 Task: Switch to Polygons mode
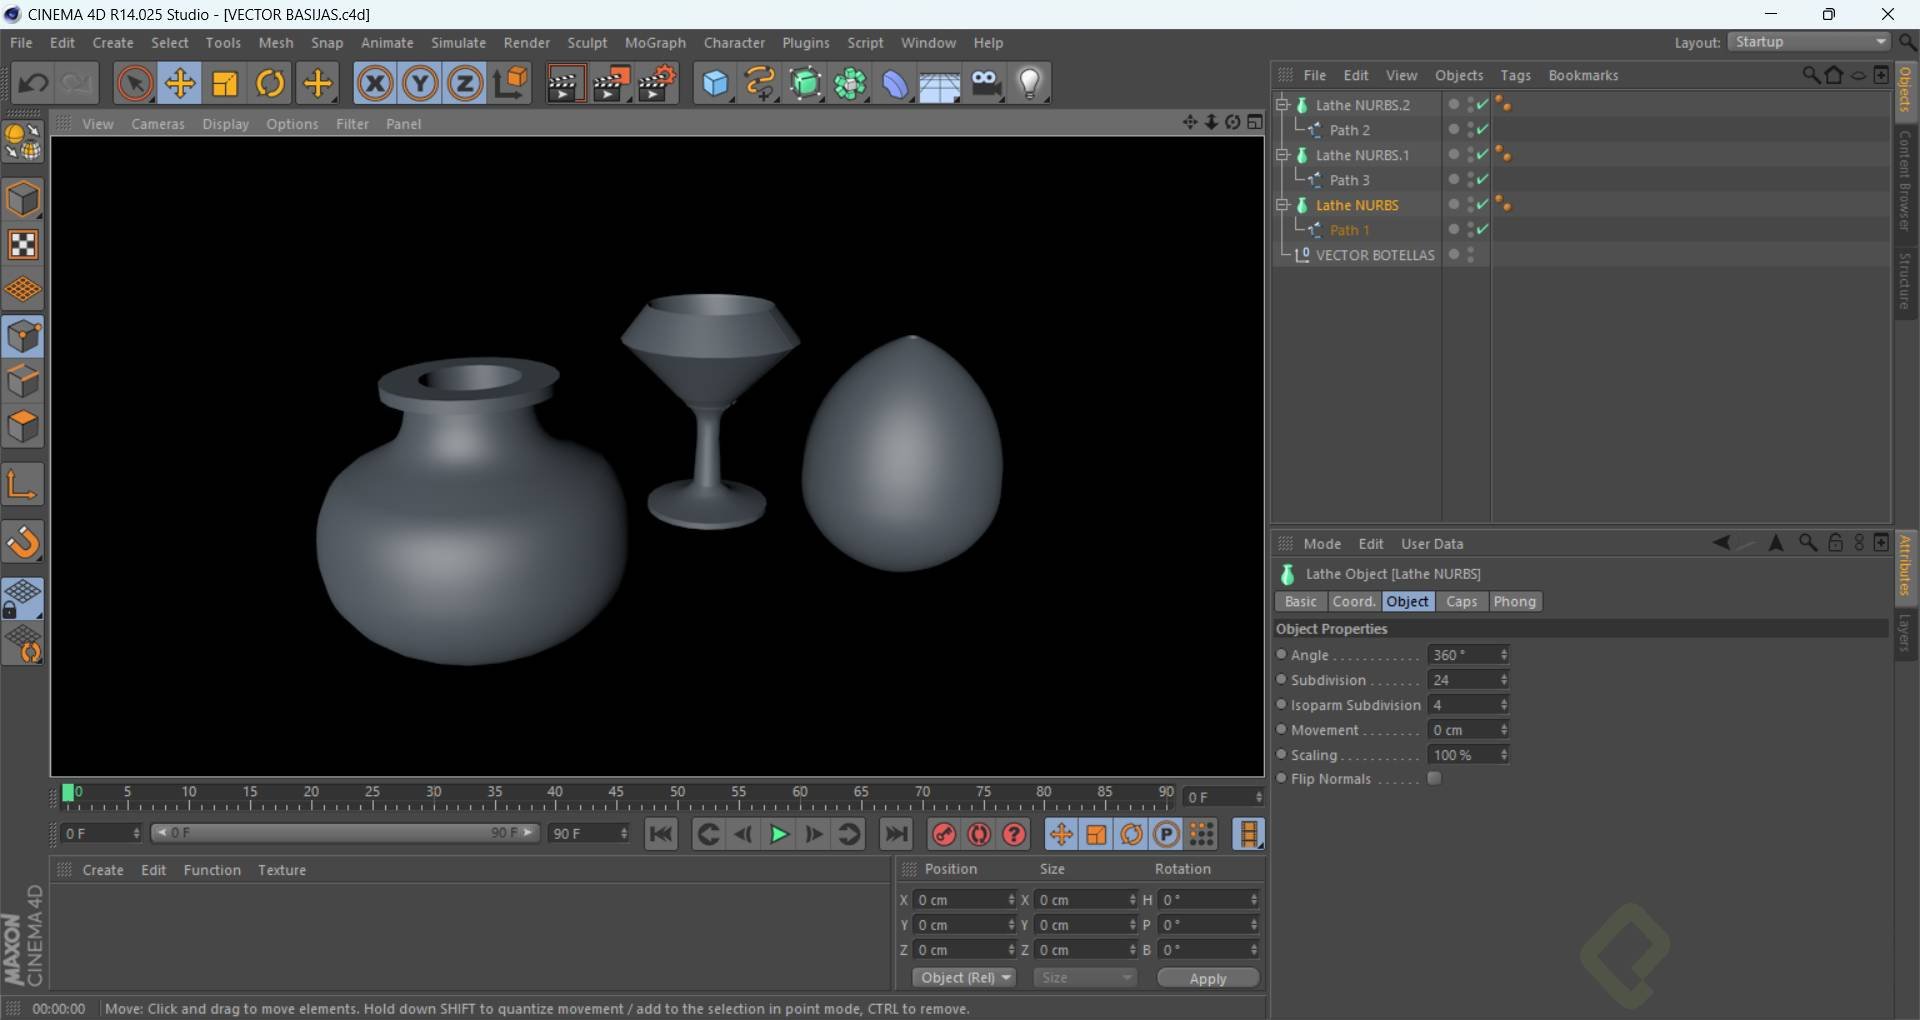point(23,427)
